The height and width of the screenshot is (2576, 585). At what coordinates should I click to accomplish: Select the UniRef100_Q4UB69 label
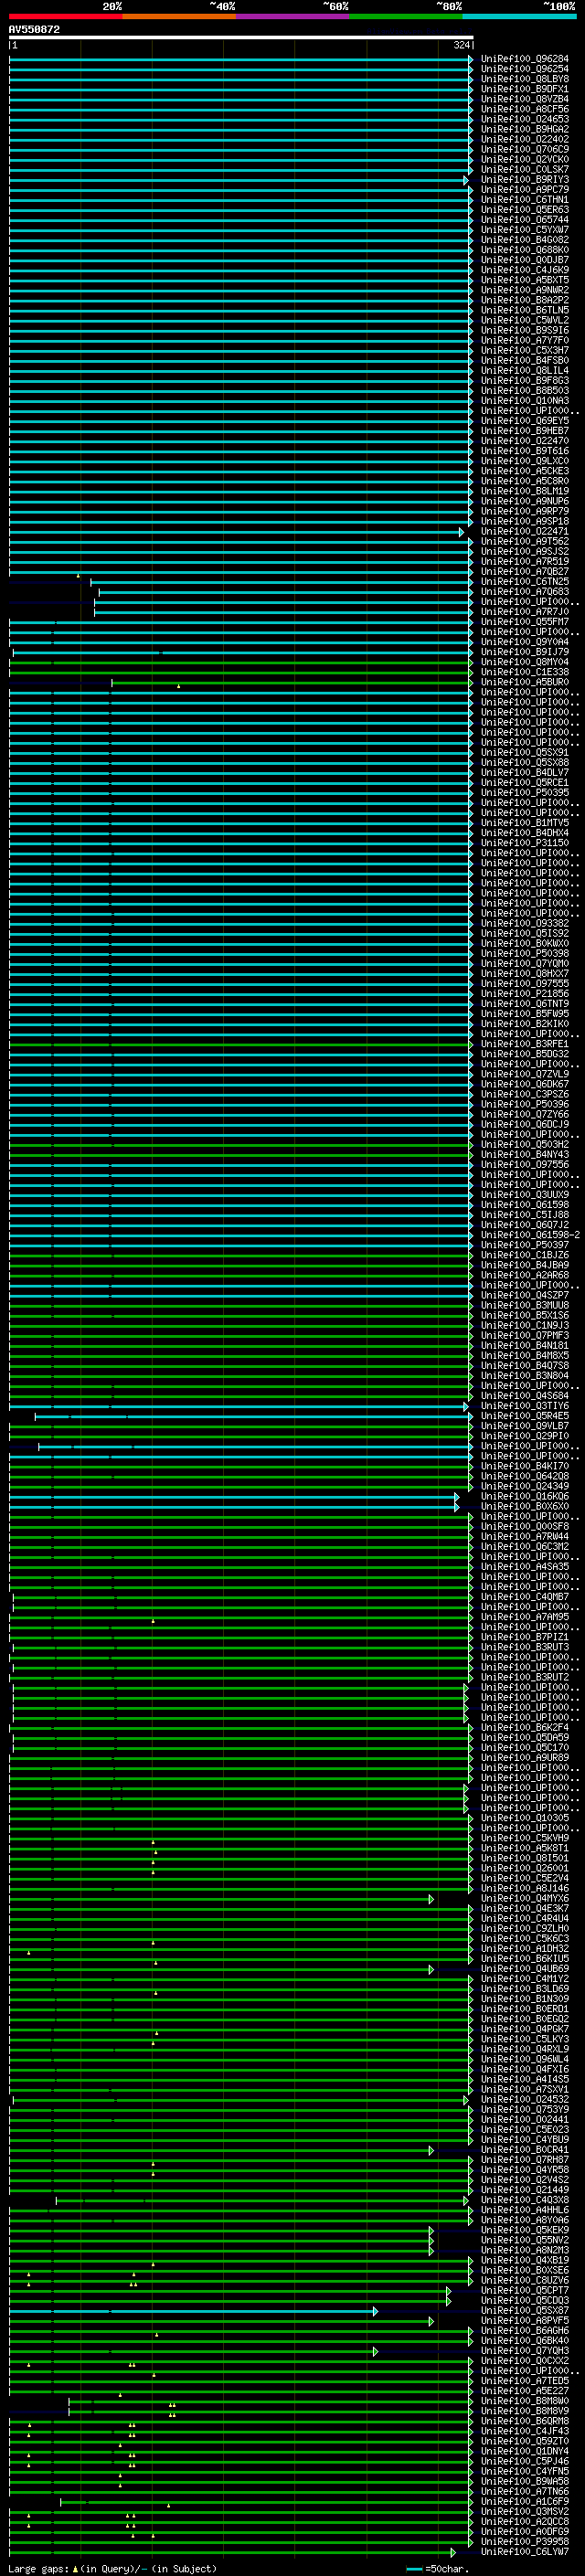(525, 1969)
